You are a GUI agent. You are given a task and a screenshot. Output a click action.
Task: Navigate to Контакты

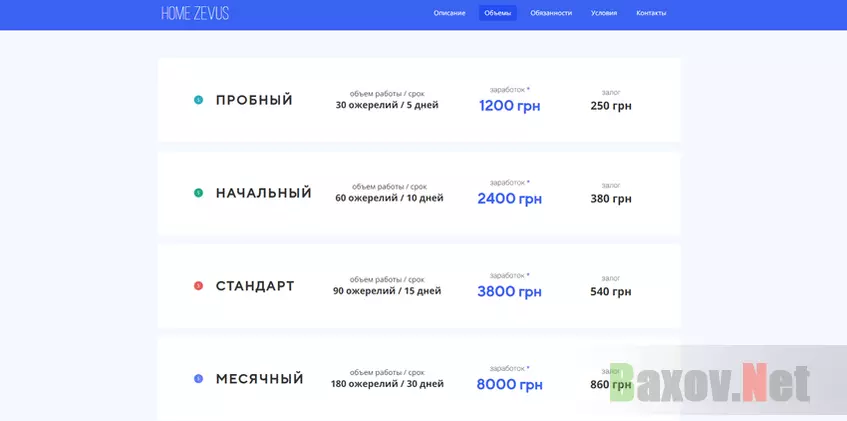click(x=651, y=13)
